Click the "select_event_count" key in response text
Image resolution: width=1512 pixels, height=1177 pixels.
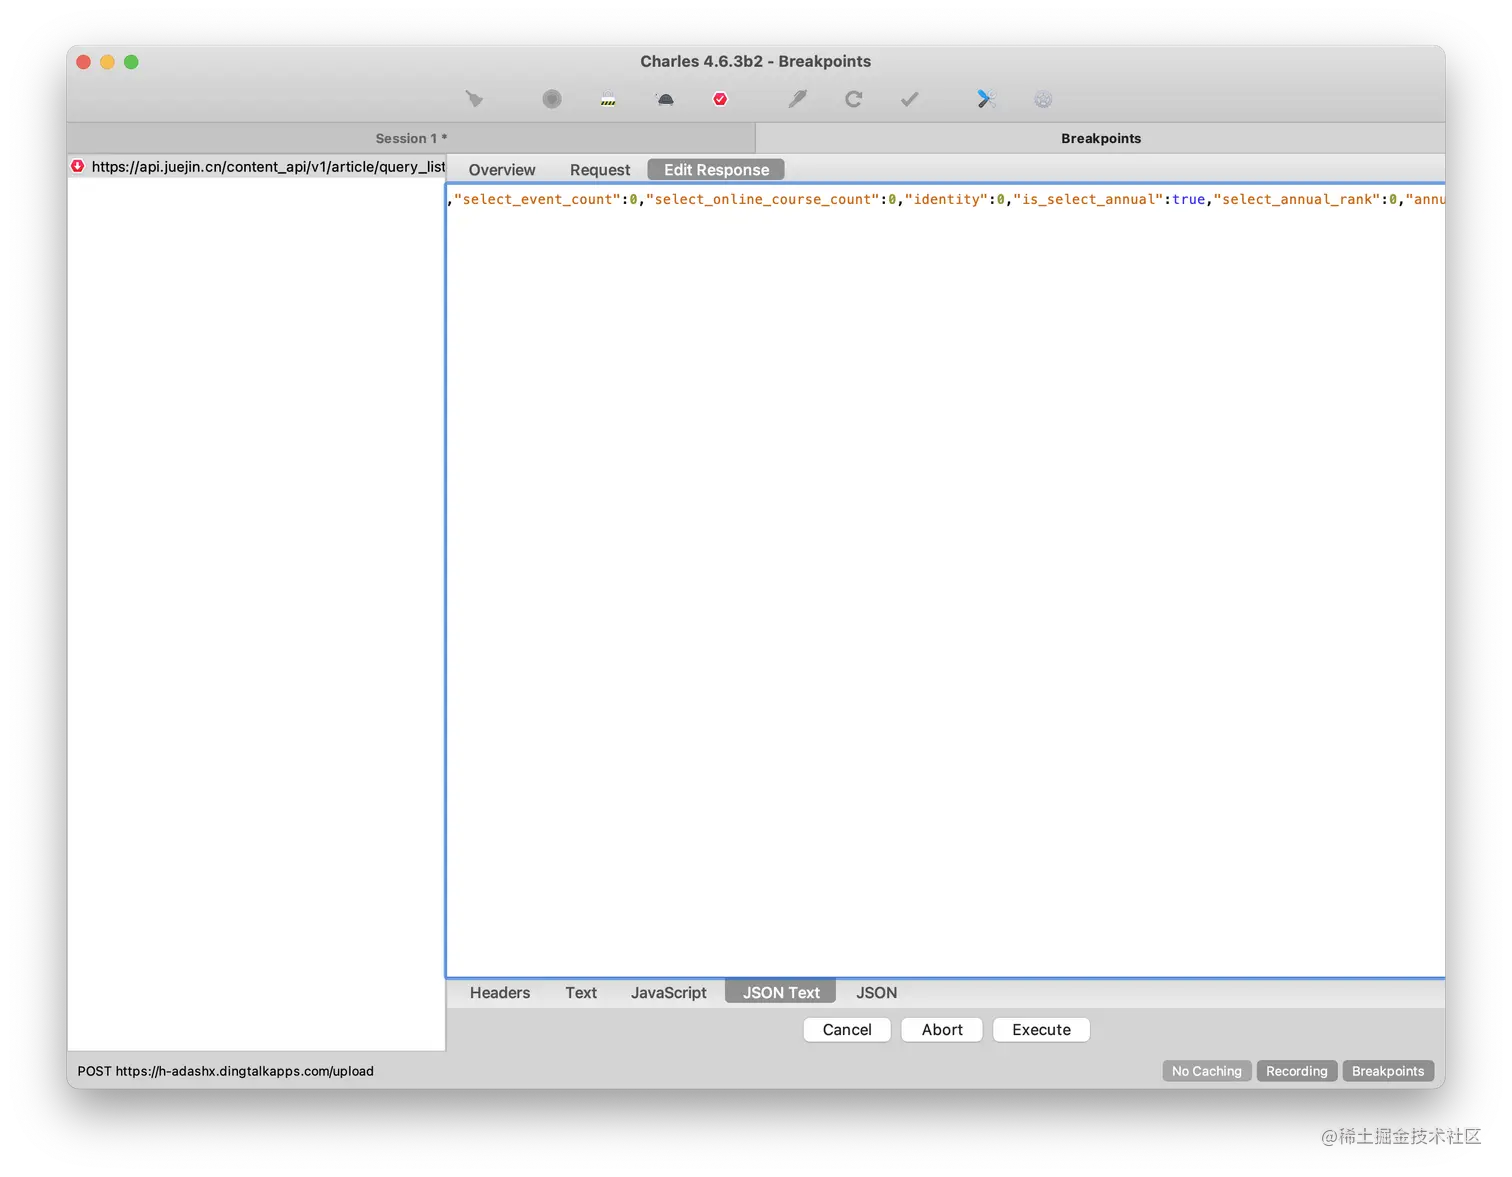[537, 199]
